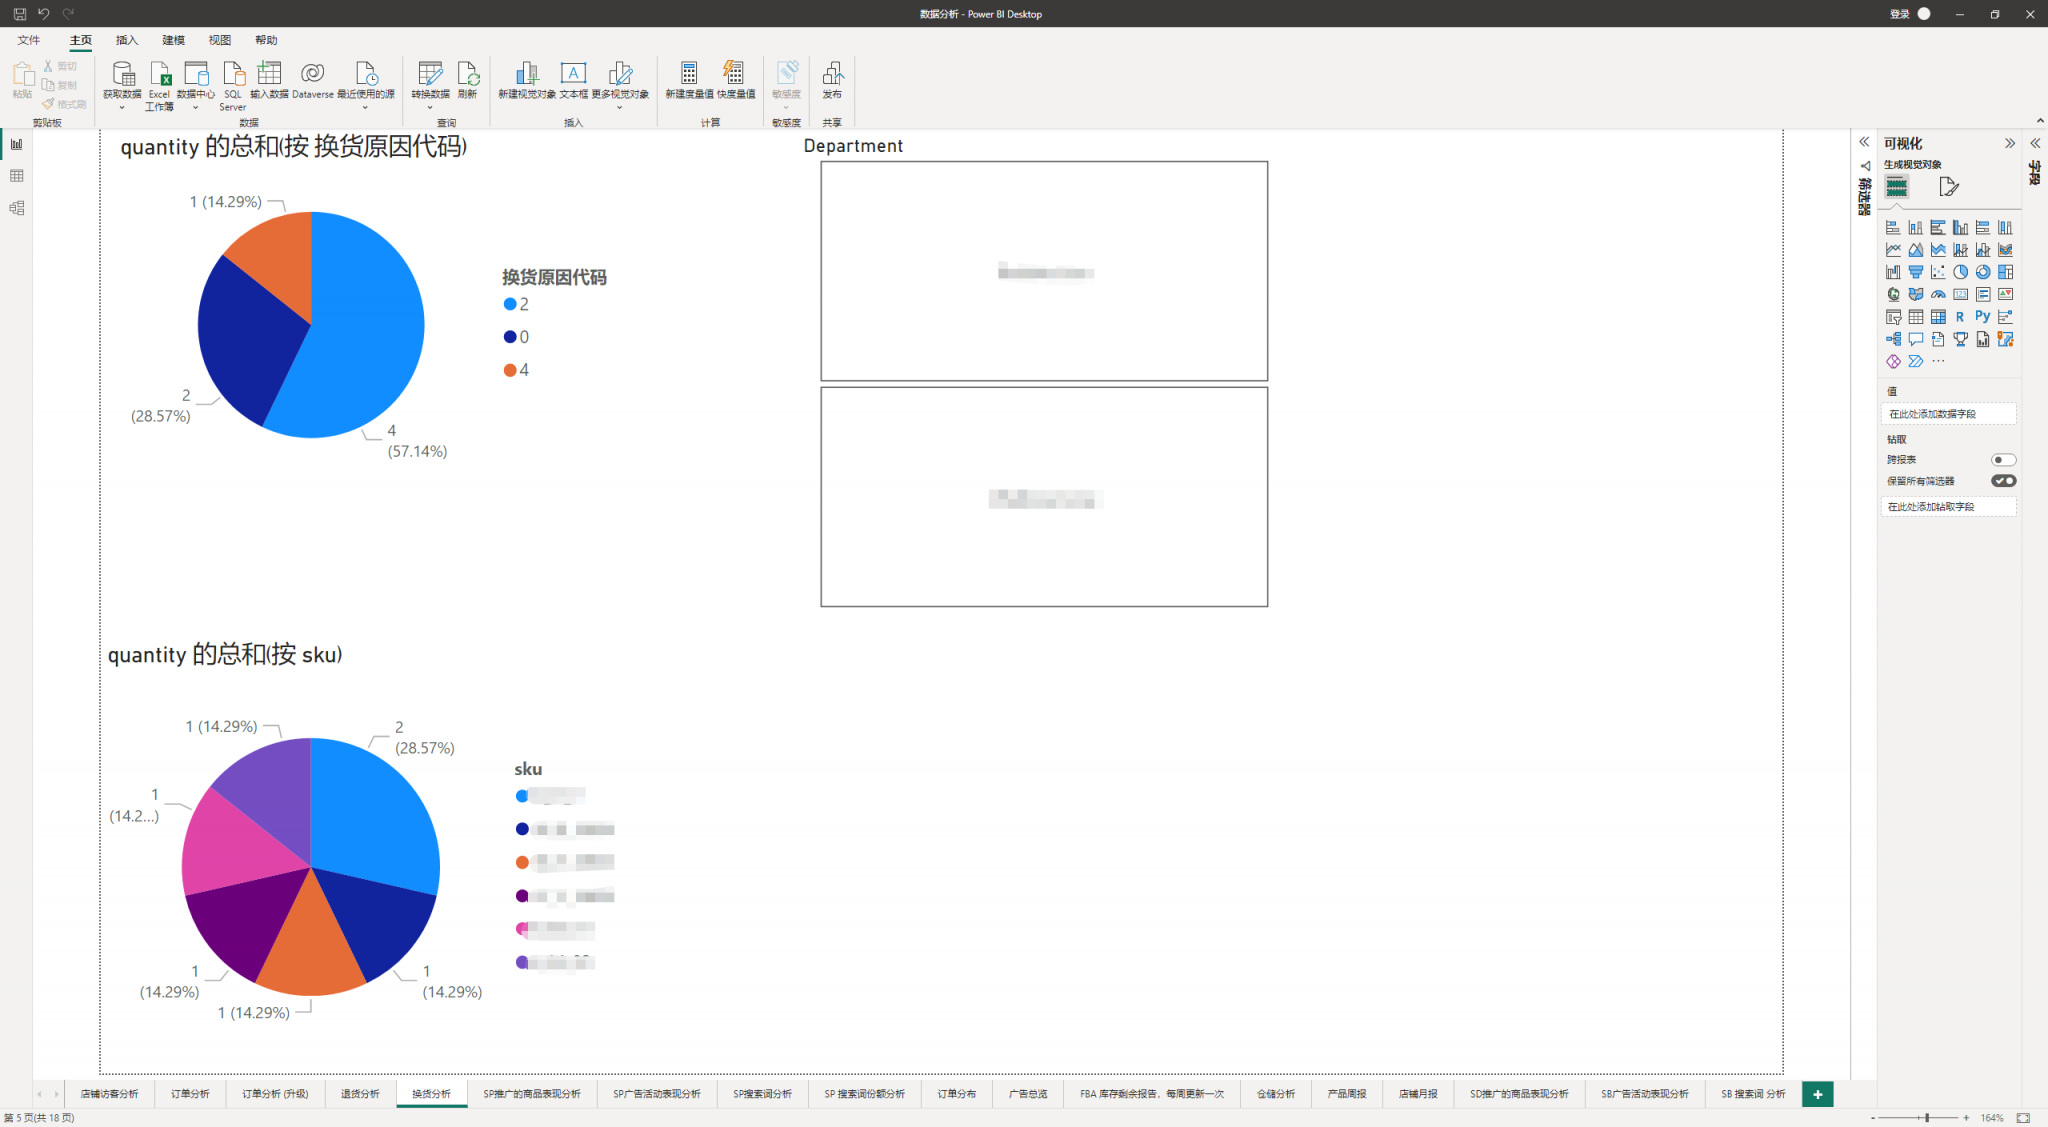2048x1127 pixels.
Task: Expand the Fields pane
Action: (2035, 143)
